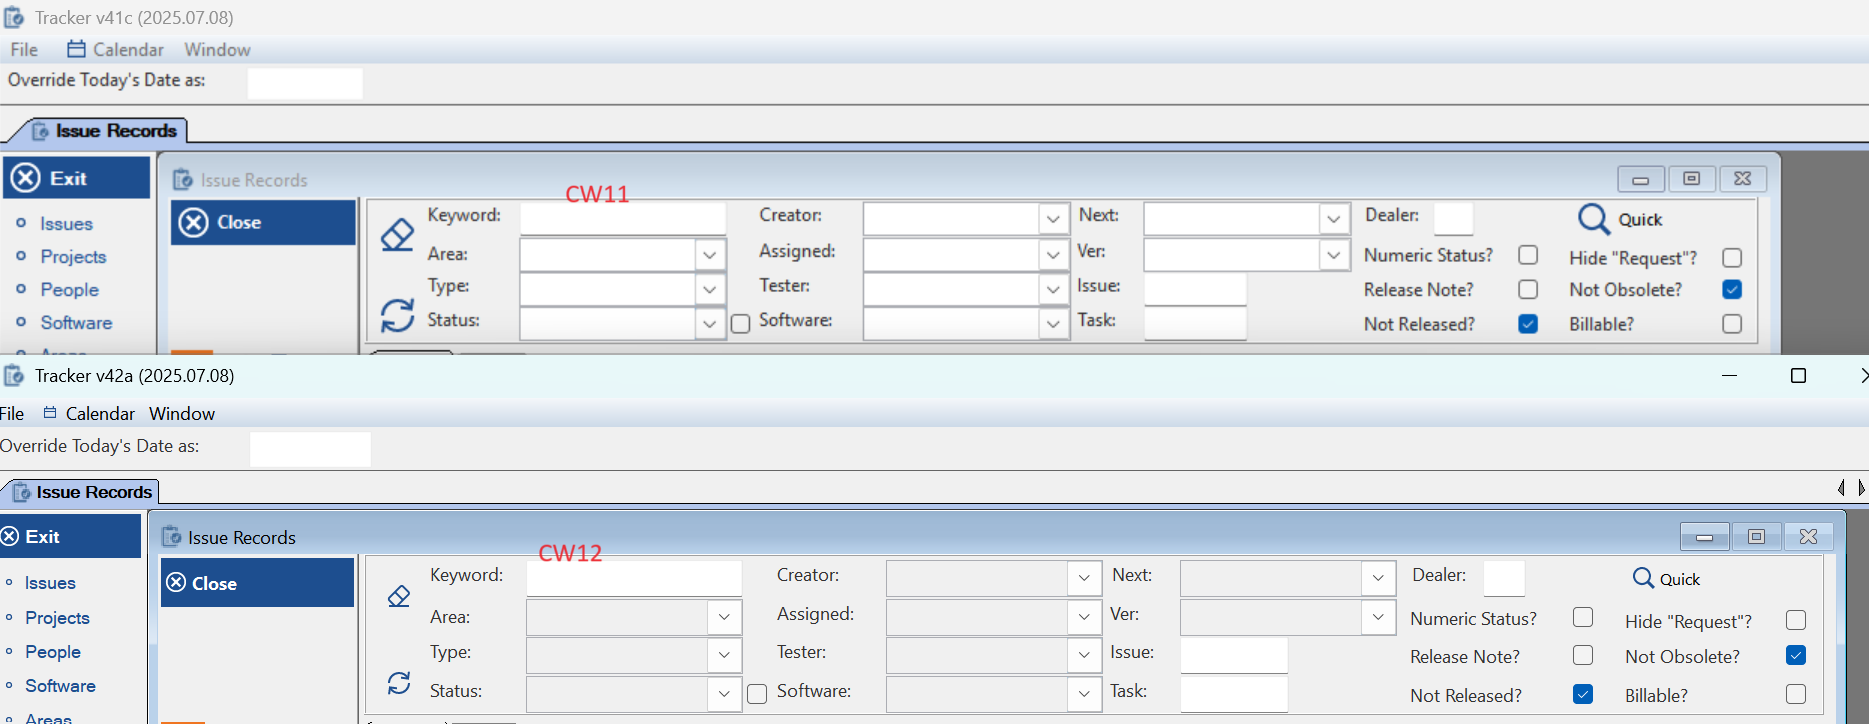Viewport: 1869px width, 724px height.
Task: Click the Keyword input field in Tracker v42a
Action: tap(633, 578)
